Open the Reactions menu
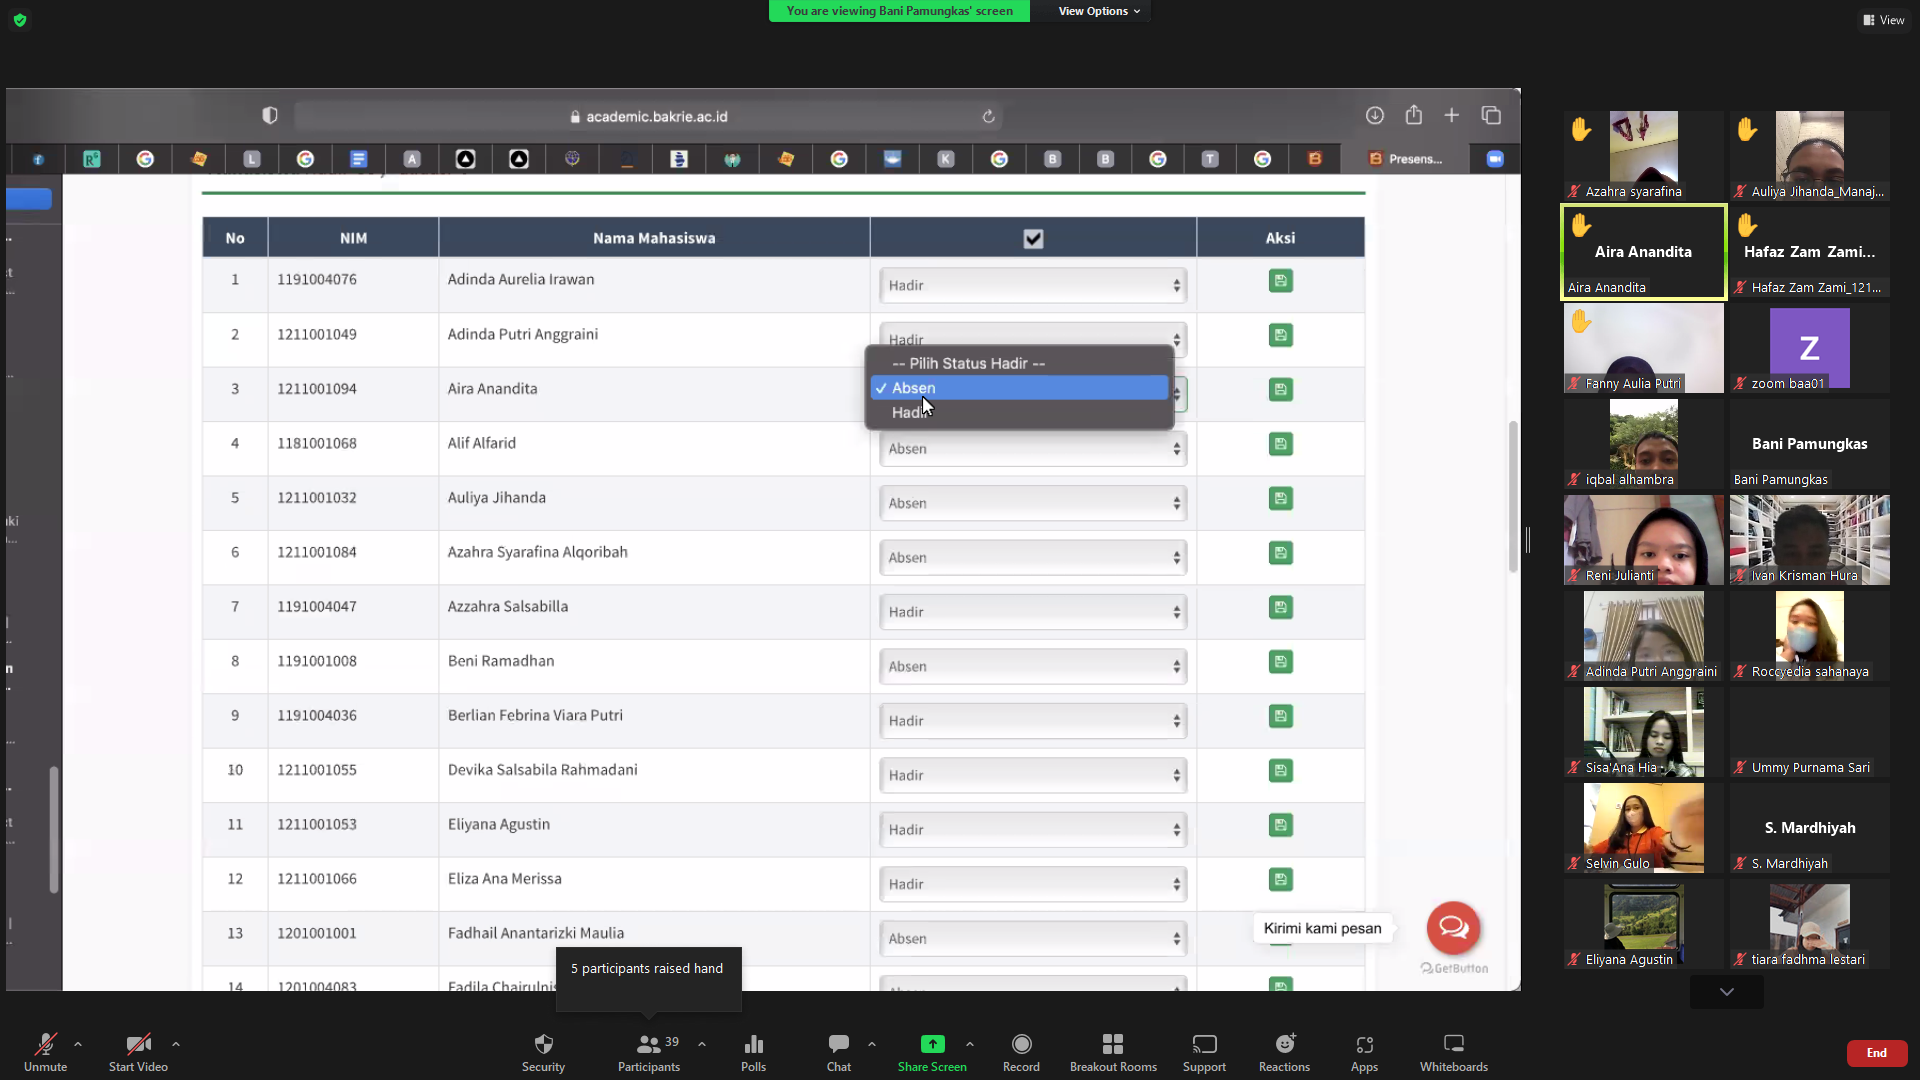1920x1080 pixels. coord(1285,1052)
